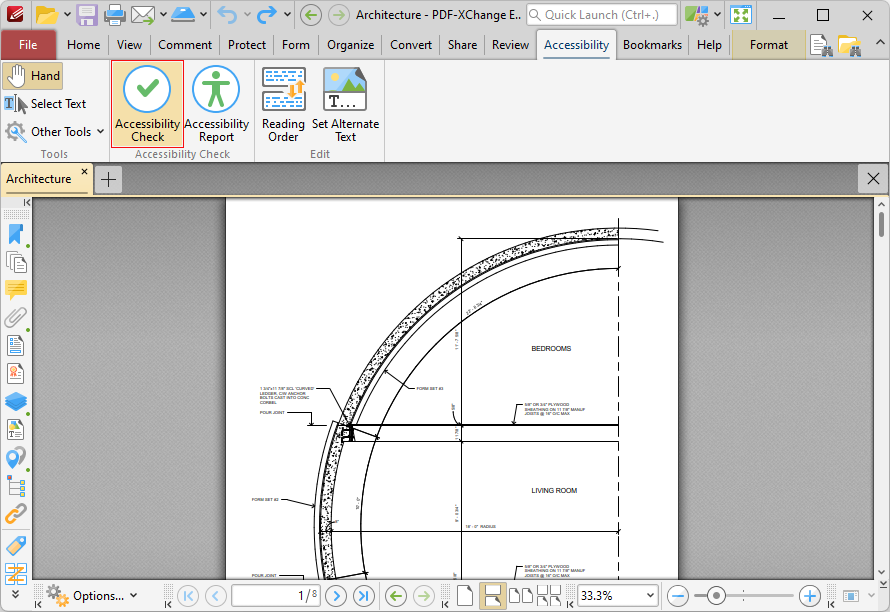Open the Attachments paperclip pane
This screenshot has width=890, height=612.
16,317
